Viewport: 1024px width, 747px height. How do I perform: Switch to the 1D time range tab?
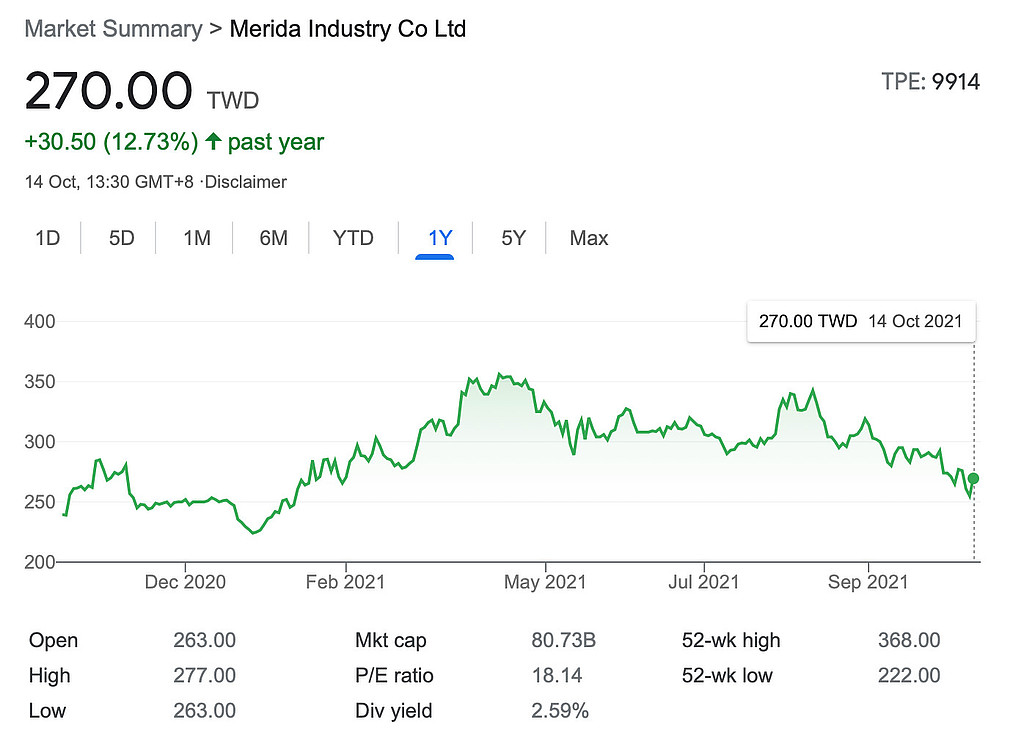[48, 238]
